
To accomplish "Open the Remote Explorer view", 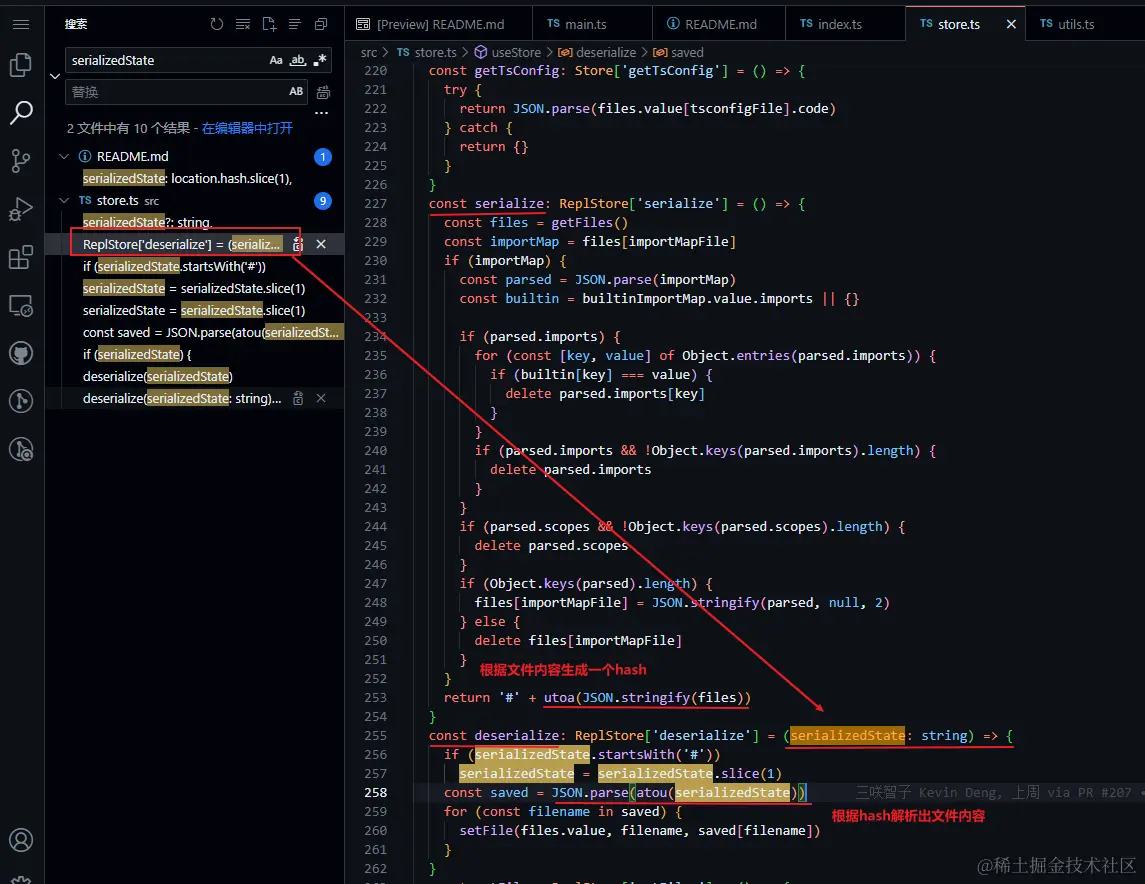I will (x=21, y=305).
